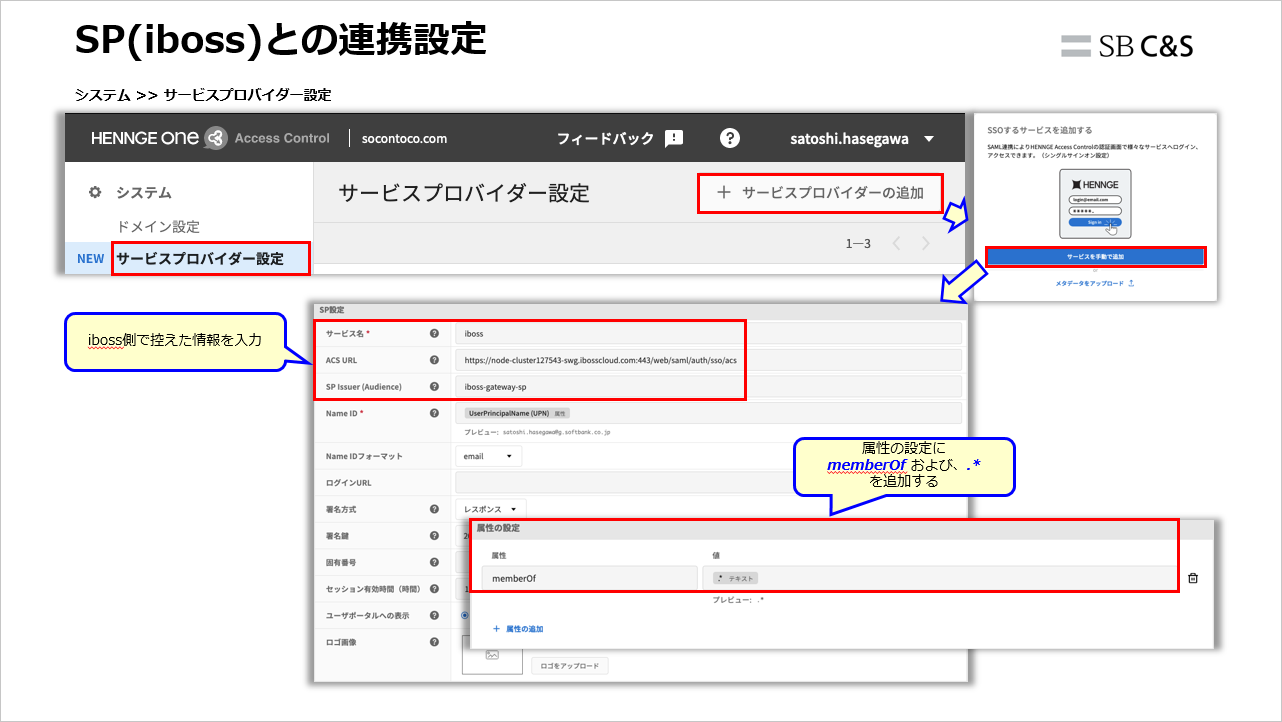Open the Name IDフォーマット email dropdown
Image resolution: width=1282 pixels, height=722 pixels.
(489, 454)
